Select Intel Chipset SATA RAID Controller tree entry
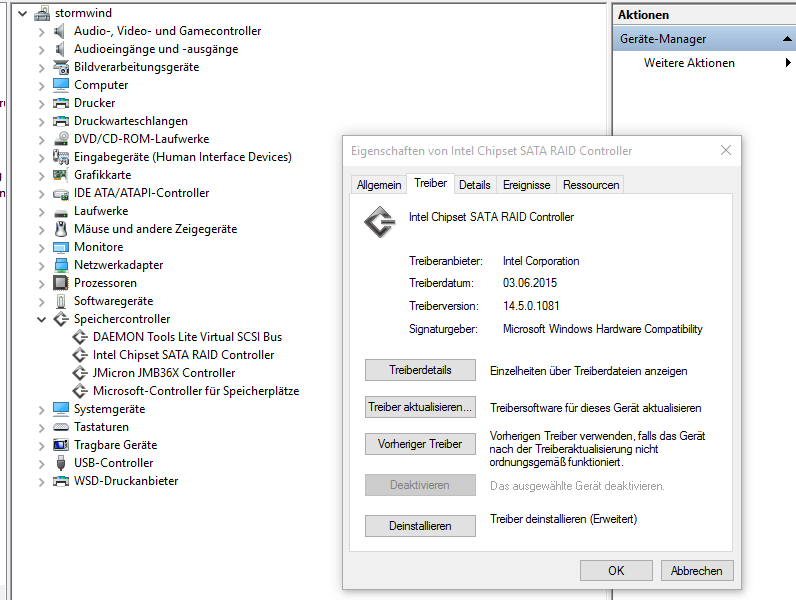Image resolution: width=796 pixels, height=600 pixels. click(x=183, y=355)
